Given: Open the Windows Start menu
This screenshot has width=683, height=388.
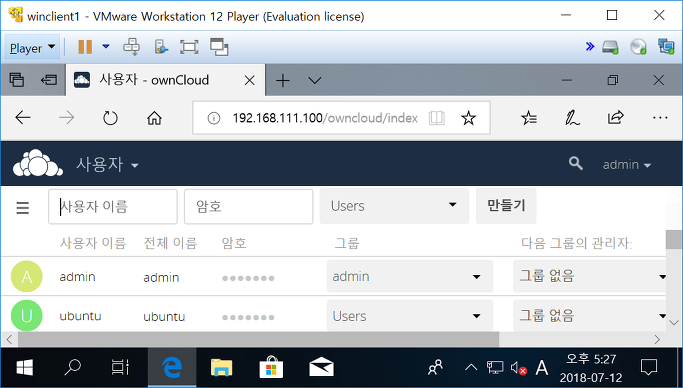Looking at the screenshot, I should pyautogui.click(x=24, y=368).
